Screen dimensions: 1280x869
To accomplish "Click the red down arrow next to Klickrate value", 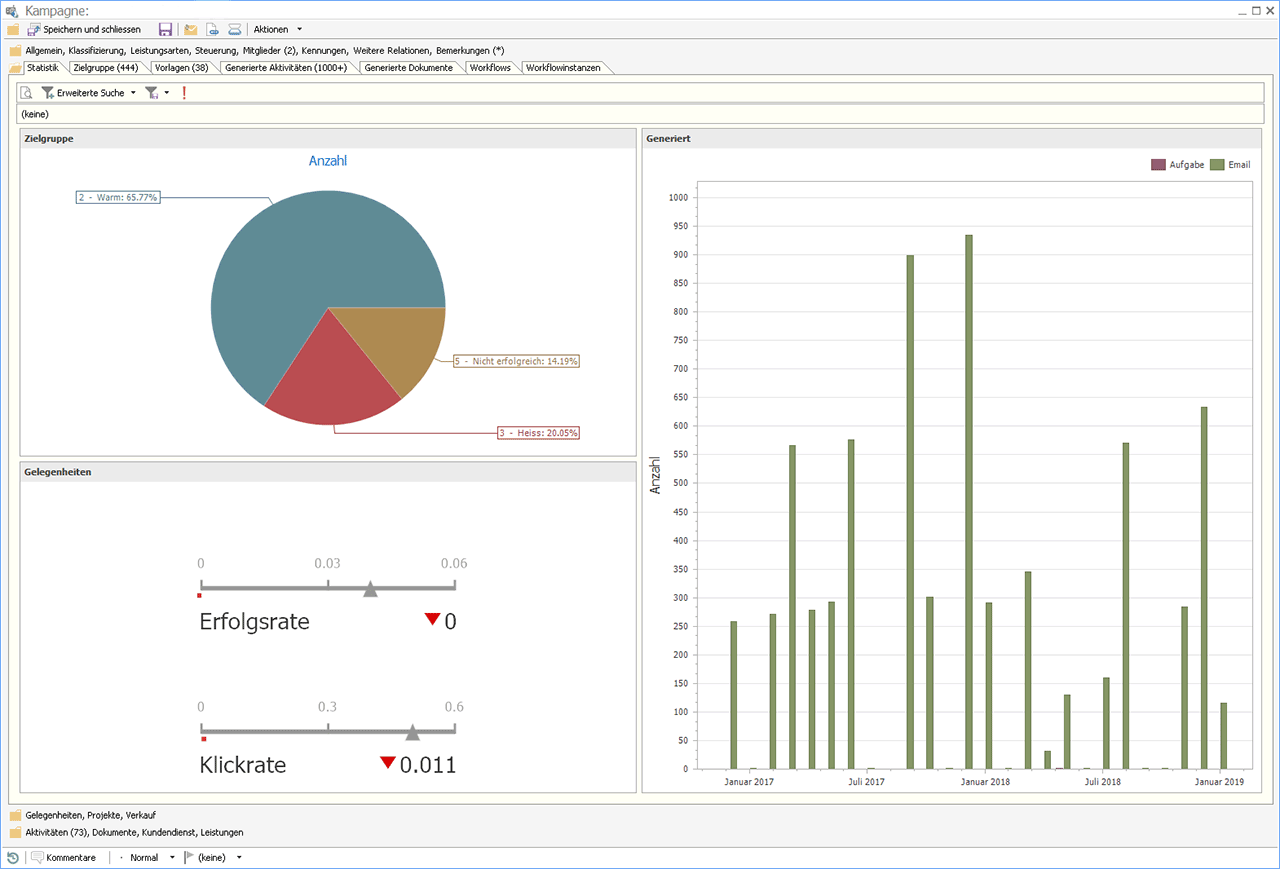I will (x=388, y=763).
